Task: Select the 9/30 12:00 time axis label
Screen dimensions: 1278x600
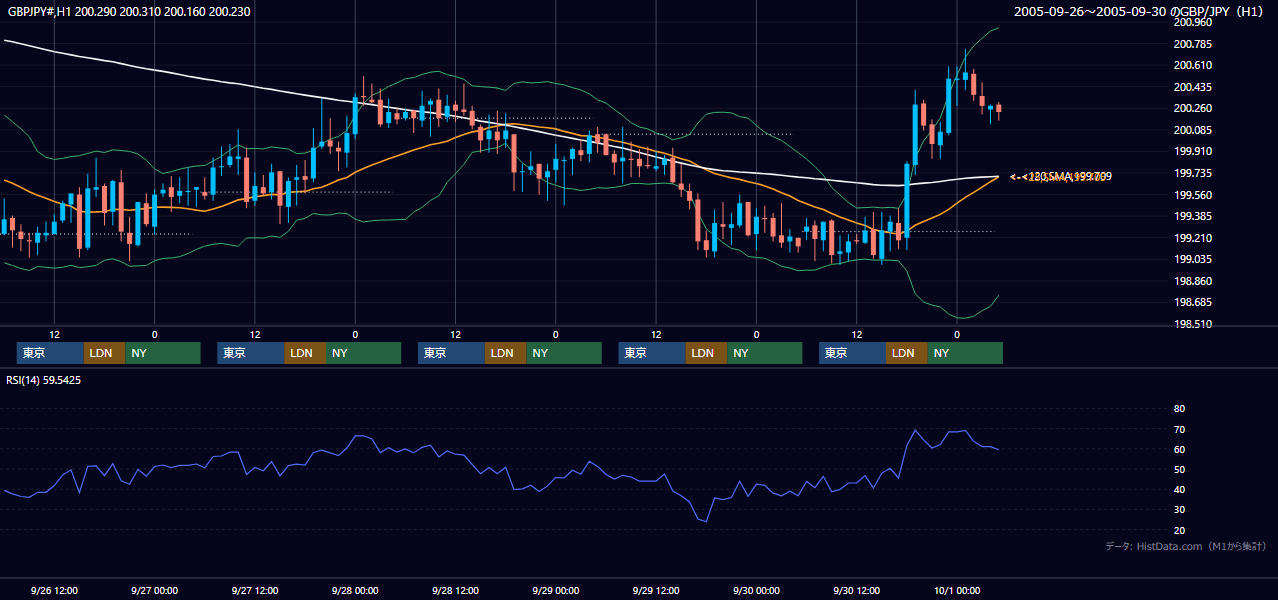Action: pyautogui.click(x=856, y=591)
